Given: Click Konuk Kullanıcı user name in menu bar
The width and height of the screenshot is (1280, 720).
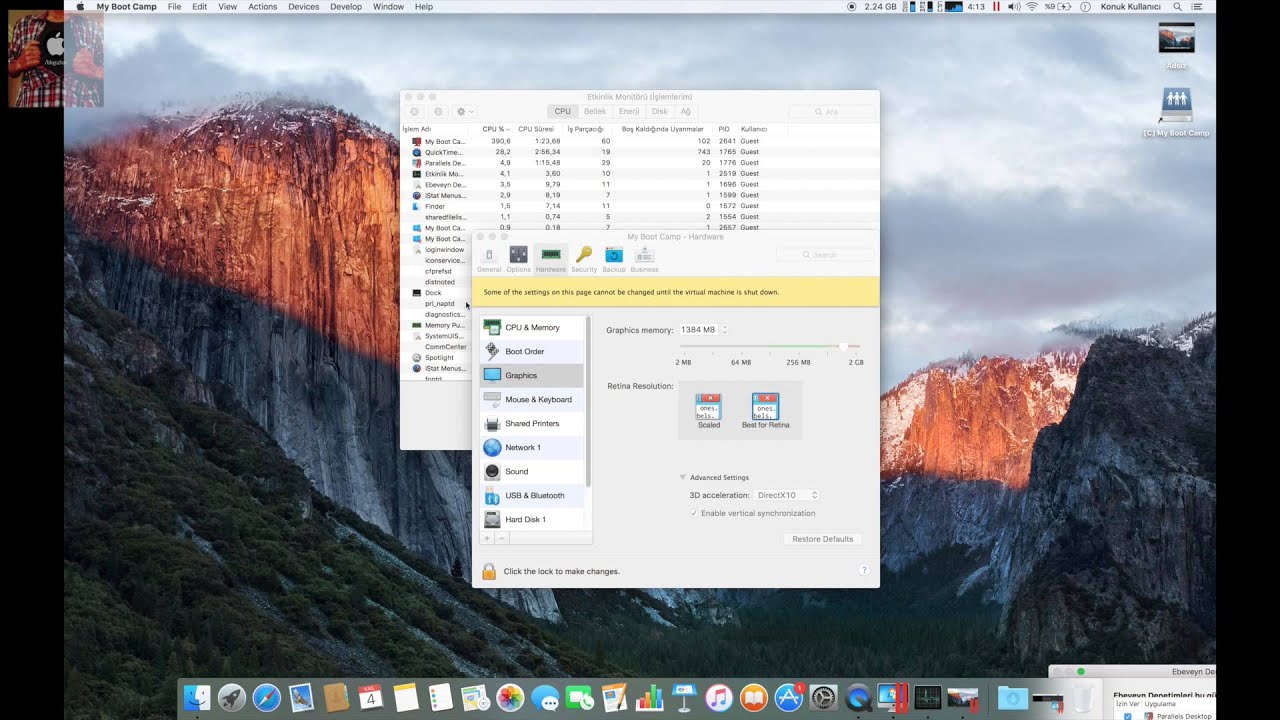Looking at the screenshot, I should coord(1130,6).
